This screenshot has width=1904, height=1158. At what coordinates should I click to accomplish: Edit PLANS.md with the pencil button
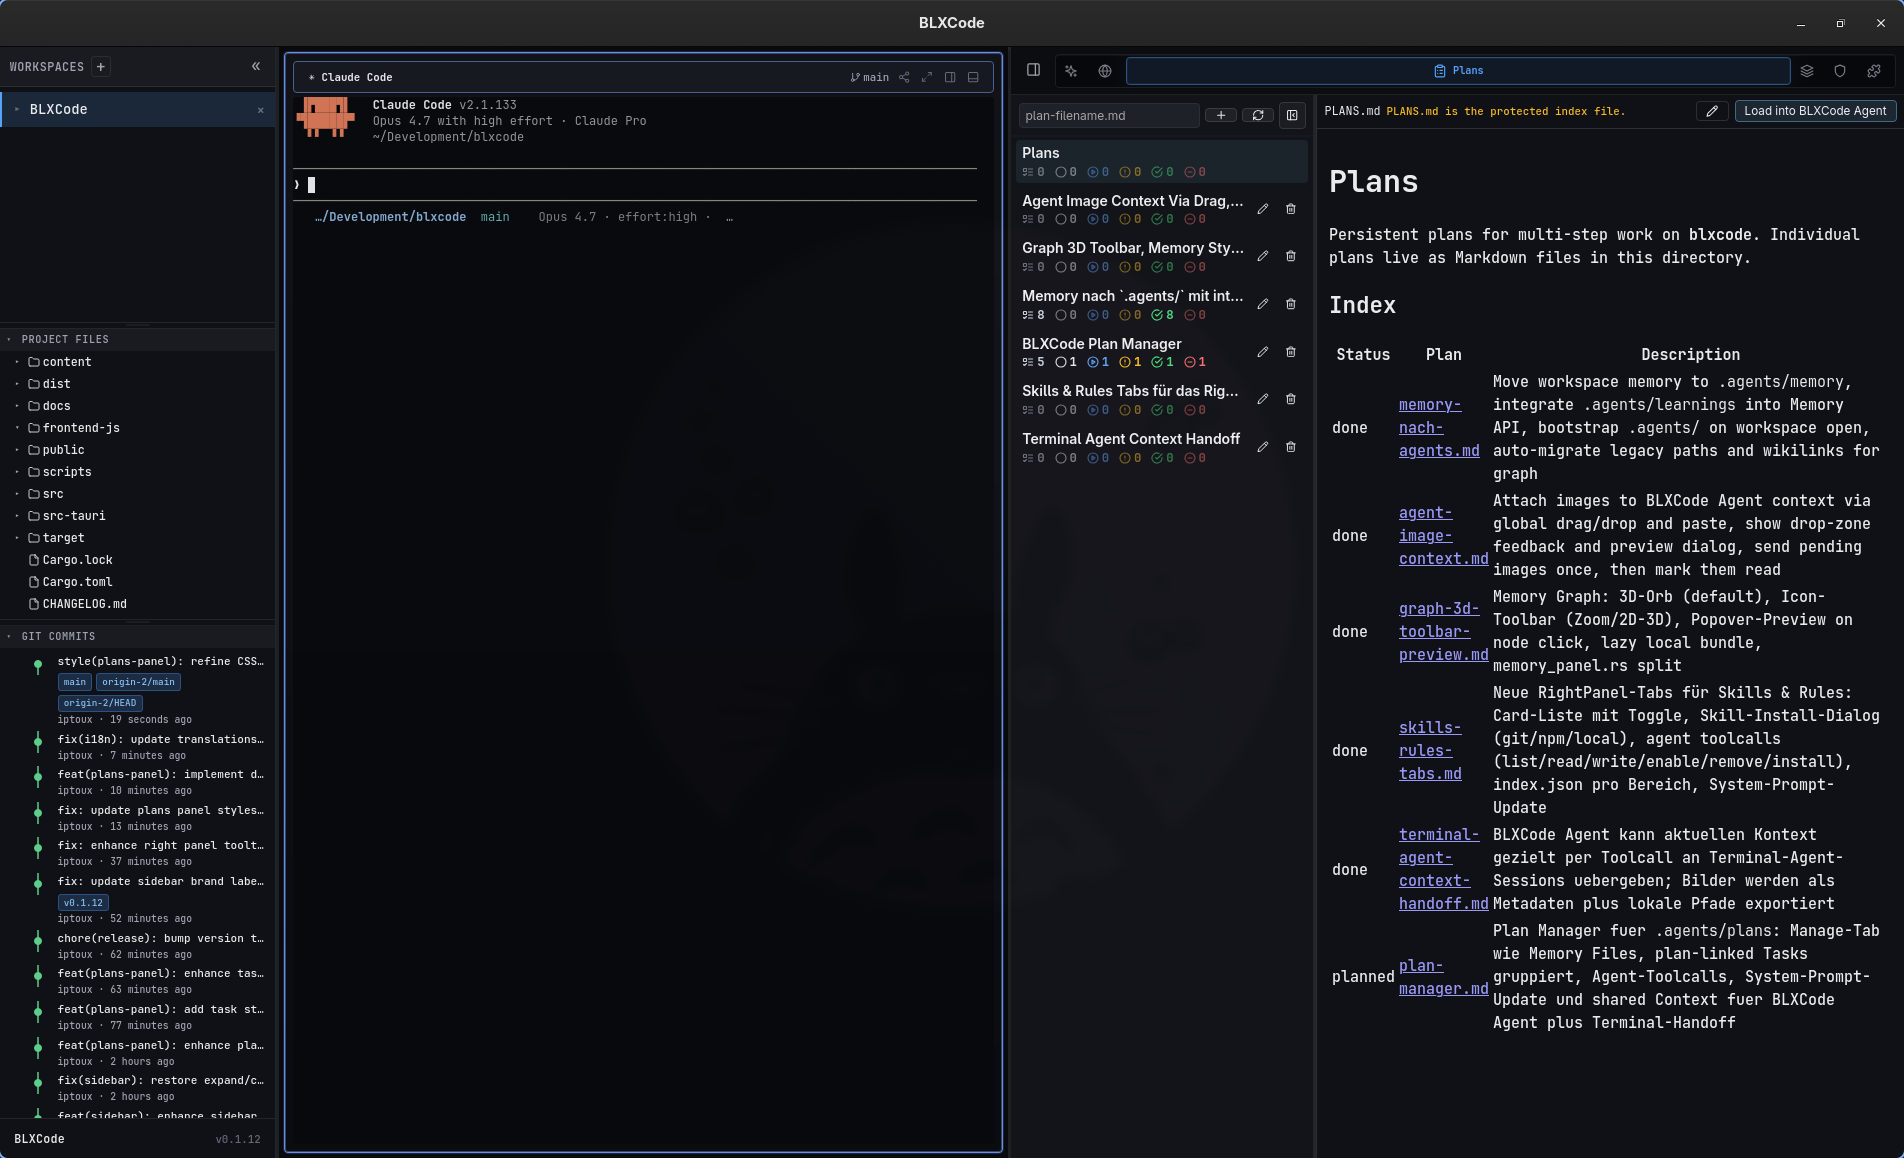tap(1712, 111)
